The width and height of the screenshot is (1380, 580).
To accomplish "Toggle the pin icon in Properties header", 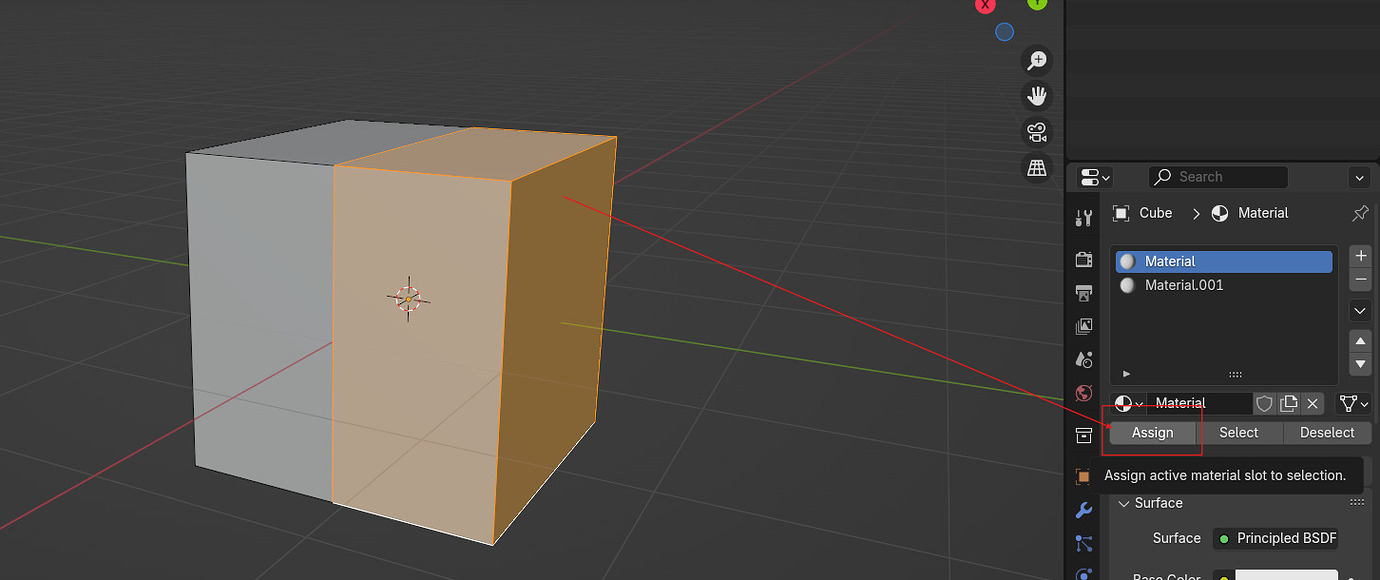I will [1359, 213].
